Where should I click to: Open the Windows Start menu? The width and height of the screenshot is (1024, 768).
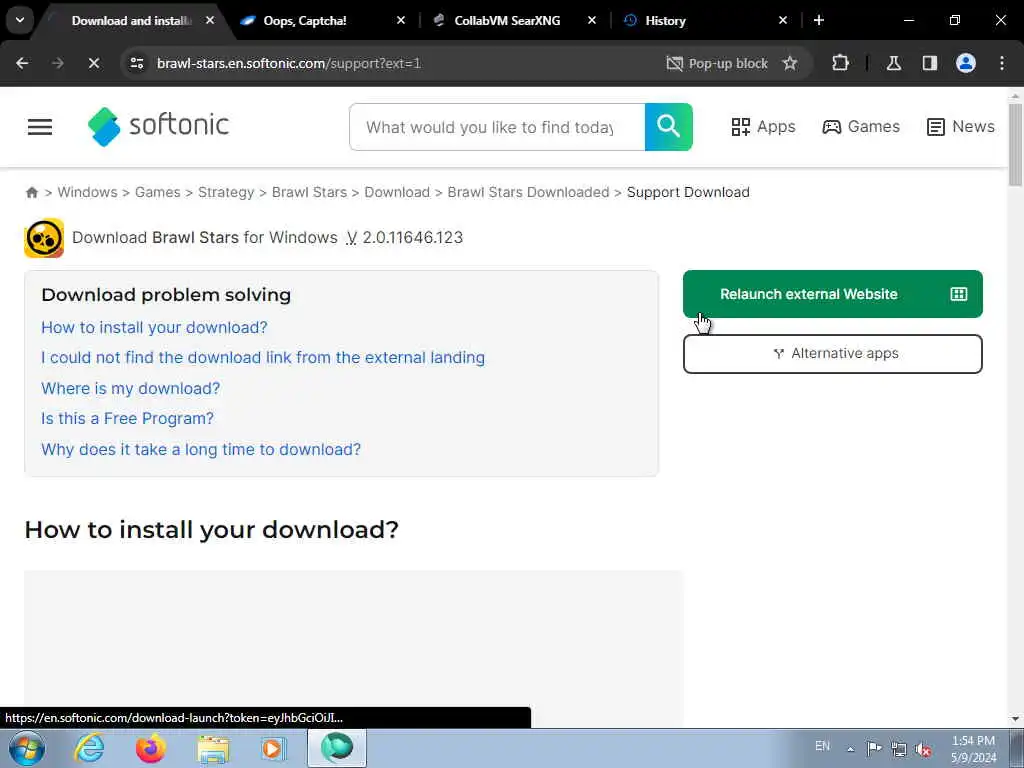click(26, 748)
